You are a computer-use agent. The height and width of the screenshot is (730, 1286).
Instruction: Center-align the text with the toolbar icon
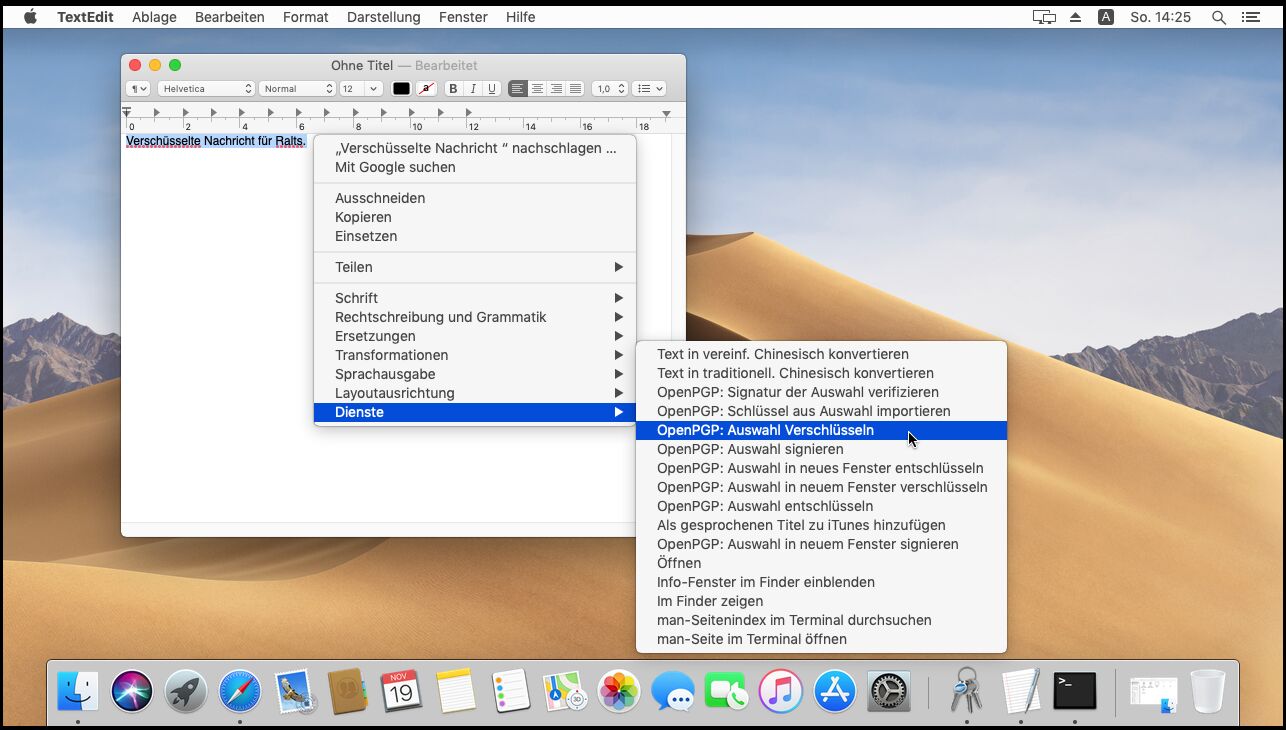[x=537, y=89]
